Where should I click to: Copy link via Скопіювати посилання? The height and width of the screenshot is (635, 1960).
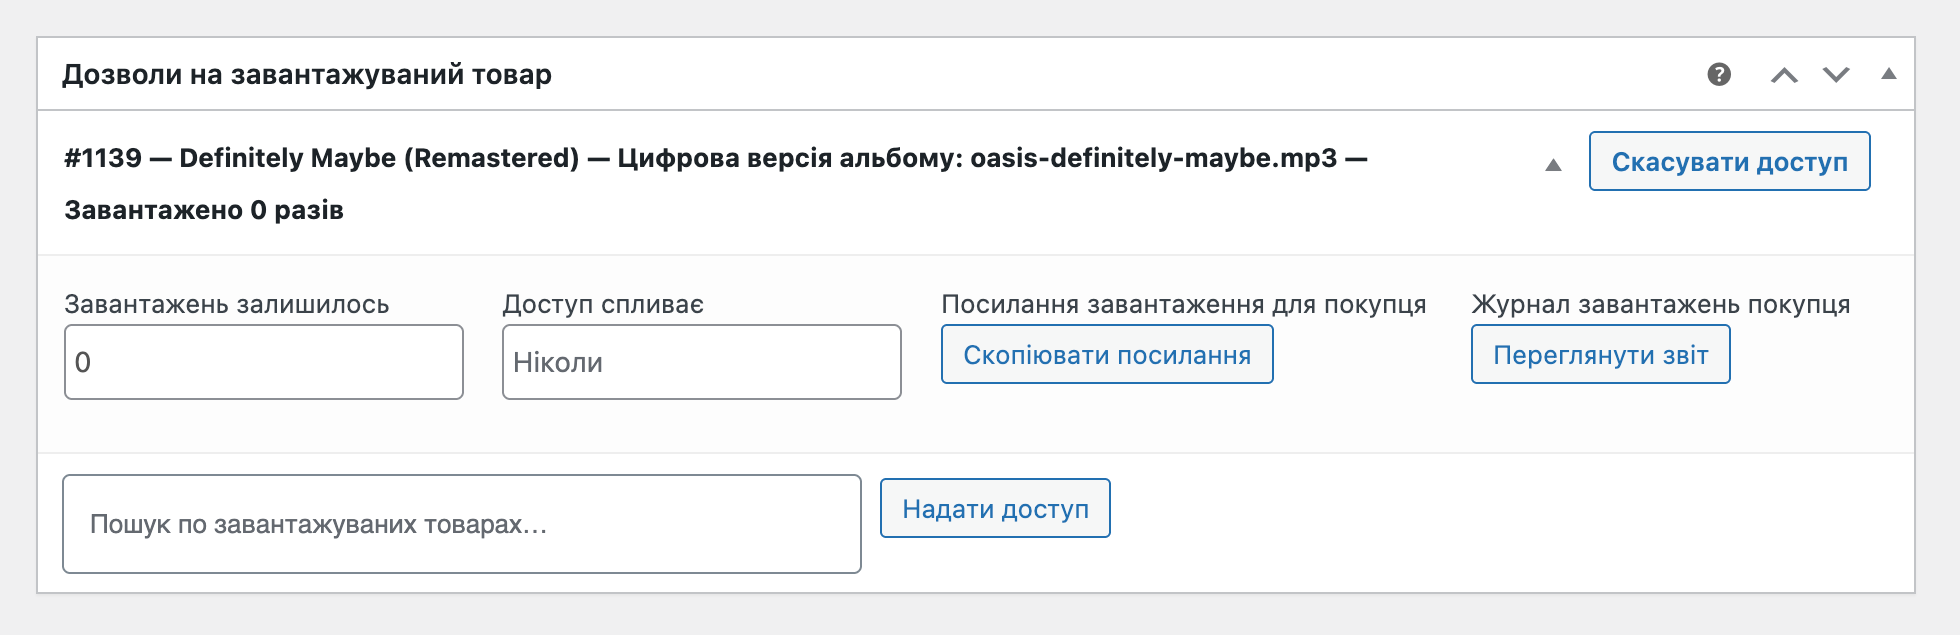[x=1107, y=354]
